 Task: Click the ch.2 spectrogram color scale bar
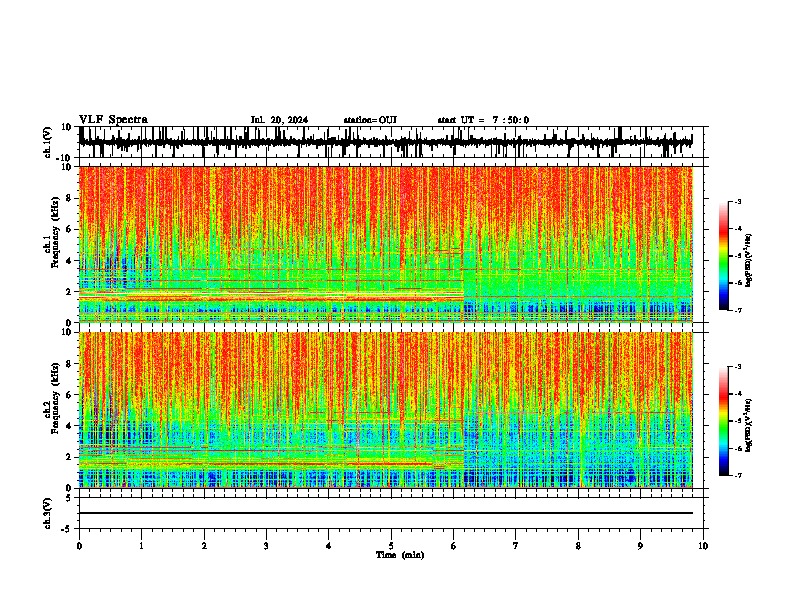click(x=724, y=421)
